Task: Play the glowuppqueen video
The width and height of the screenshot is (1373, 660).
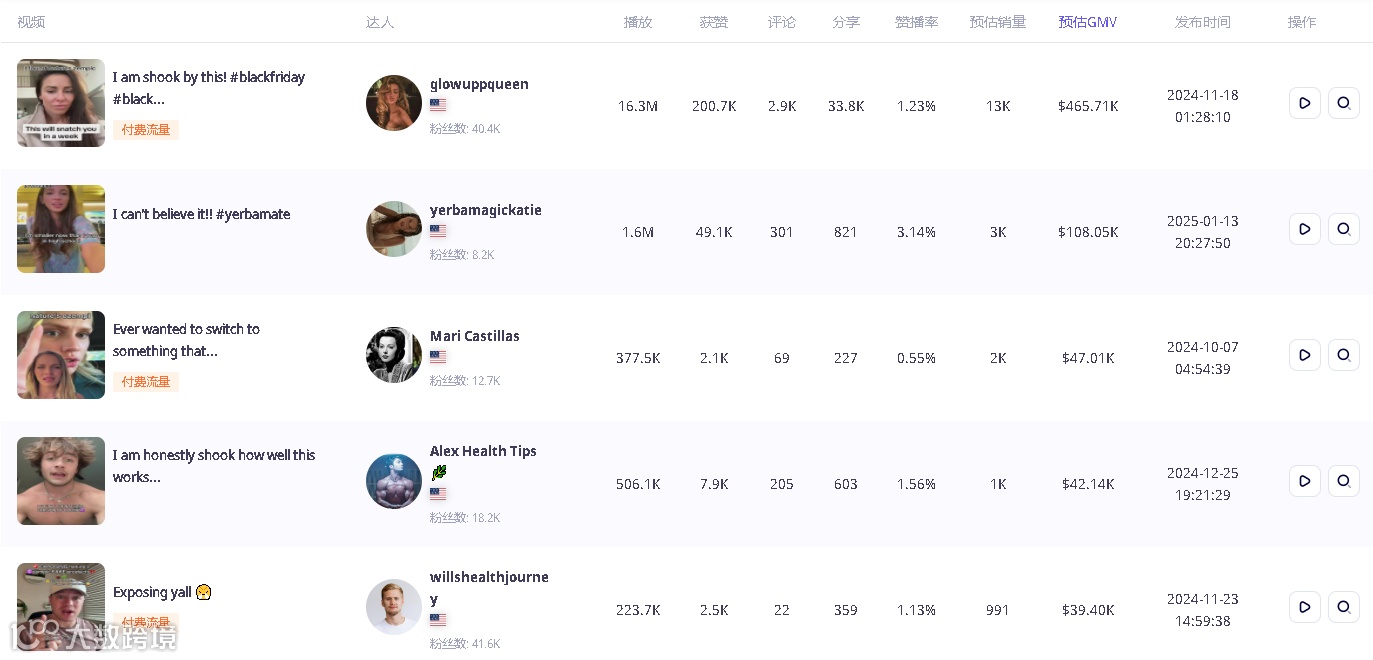Action: coord(1305,103)
